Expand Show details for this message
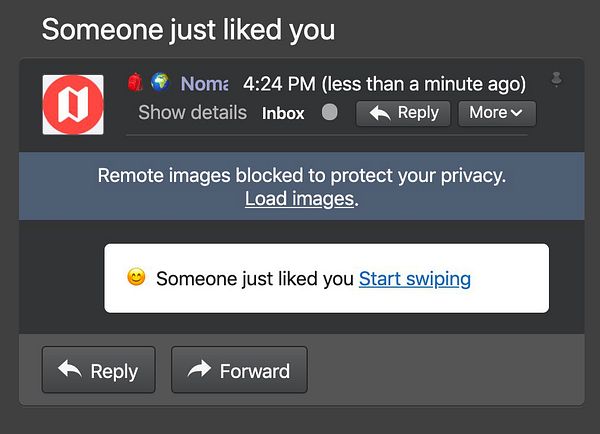Viewport: 600px width, 434px height. pos(192,113)
